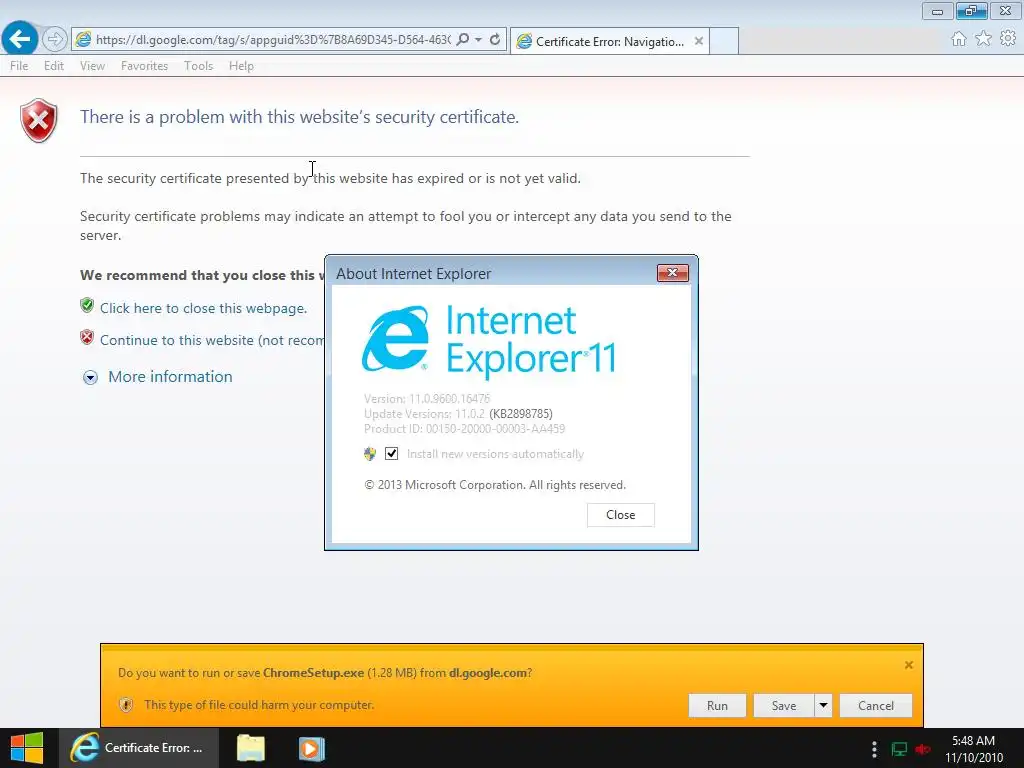The image size is (1024, 768).
Task: Refresh the page with the reload icon
Action: pos(495,39)
